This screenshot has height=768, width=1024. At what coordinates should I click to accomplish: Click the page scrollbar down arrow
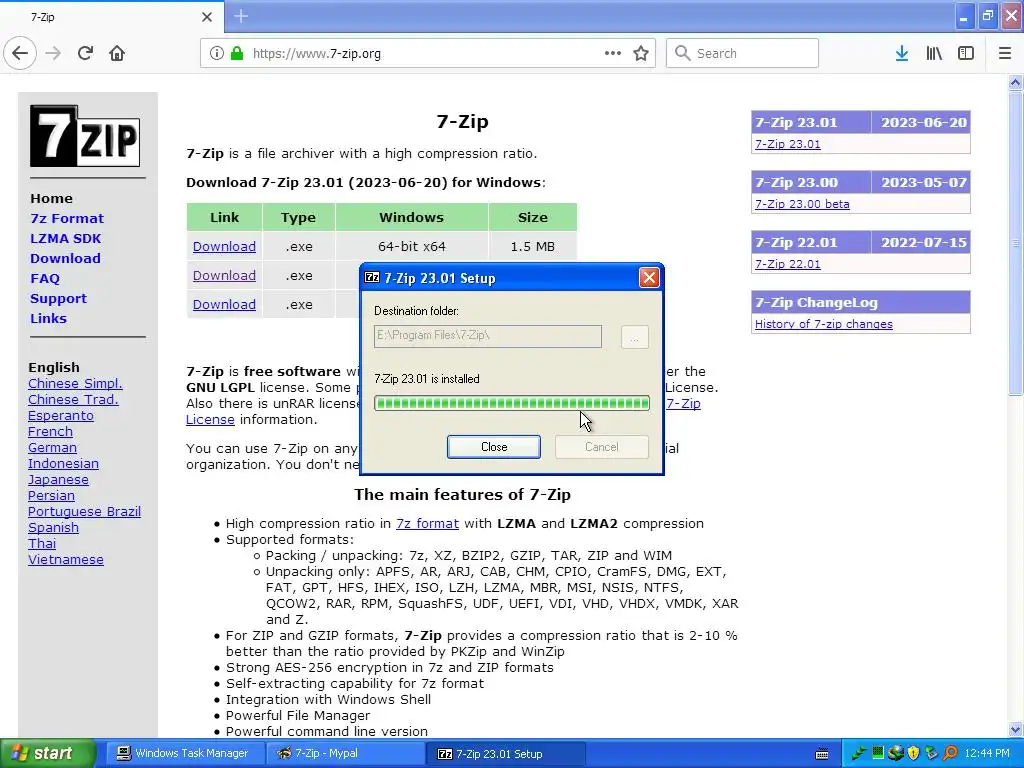pos(1015,729)
